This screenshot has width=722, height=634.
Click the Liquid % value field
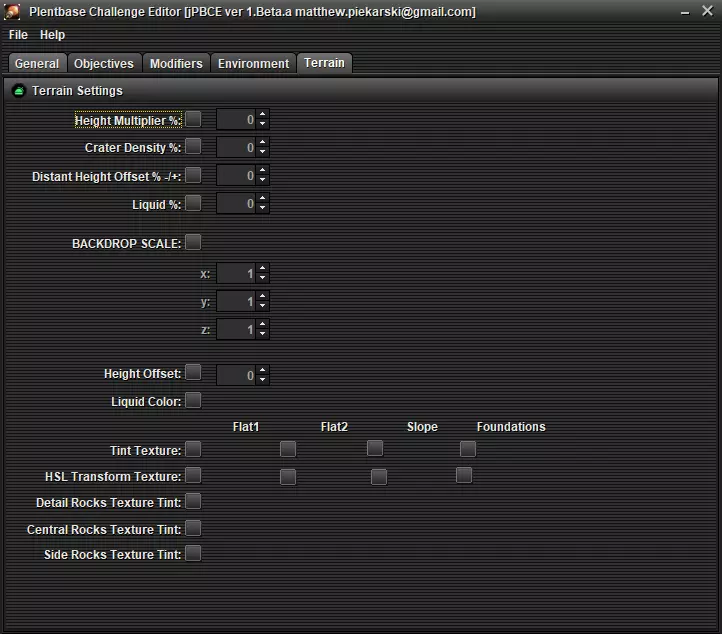[x=237, y=204]
